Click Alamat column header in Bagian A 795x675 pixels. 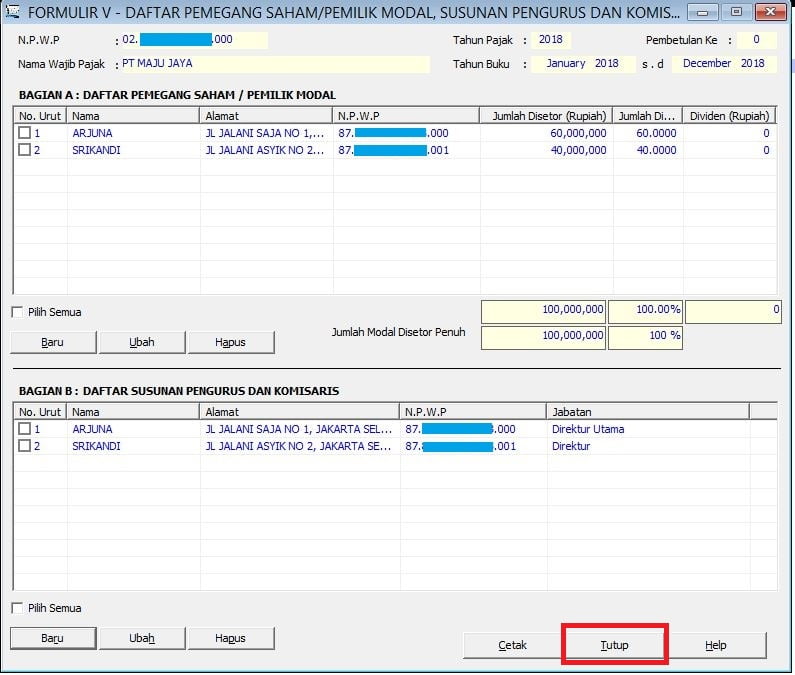266,116
